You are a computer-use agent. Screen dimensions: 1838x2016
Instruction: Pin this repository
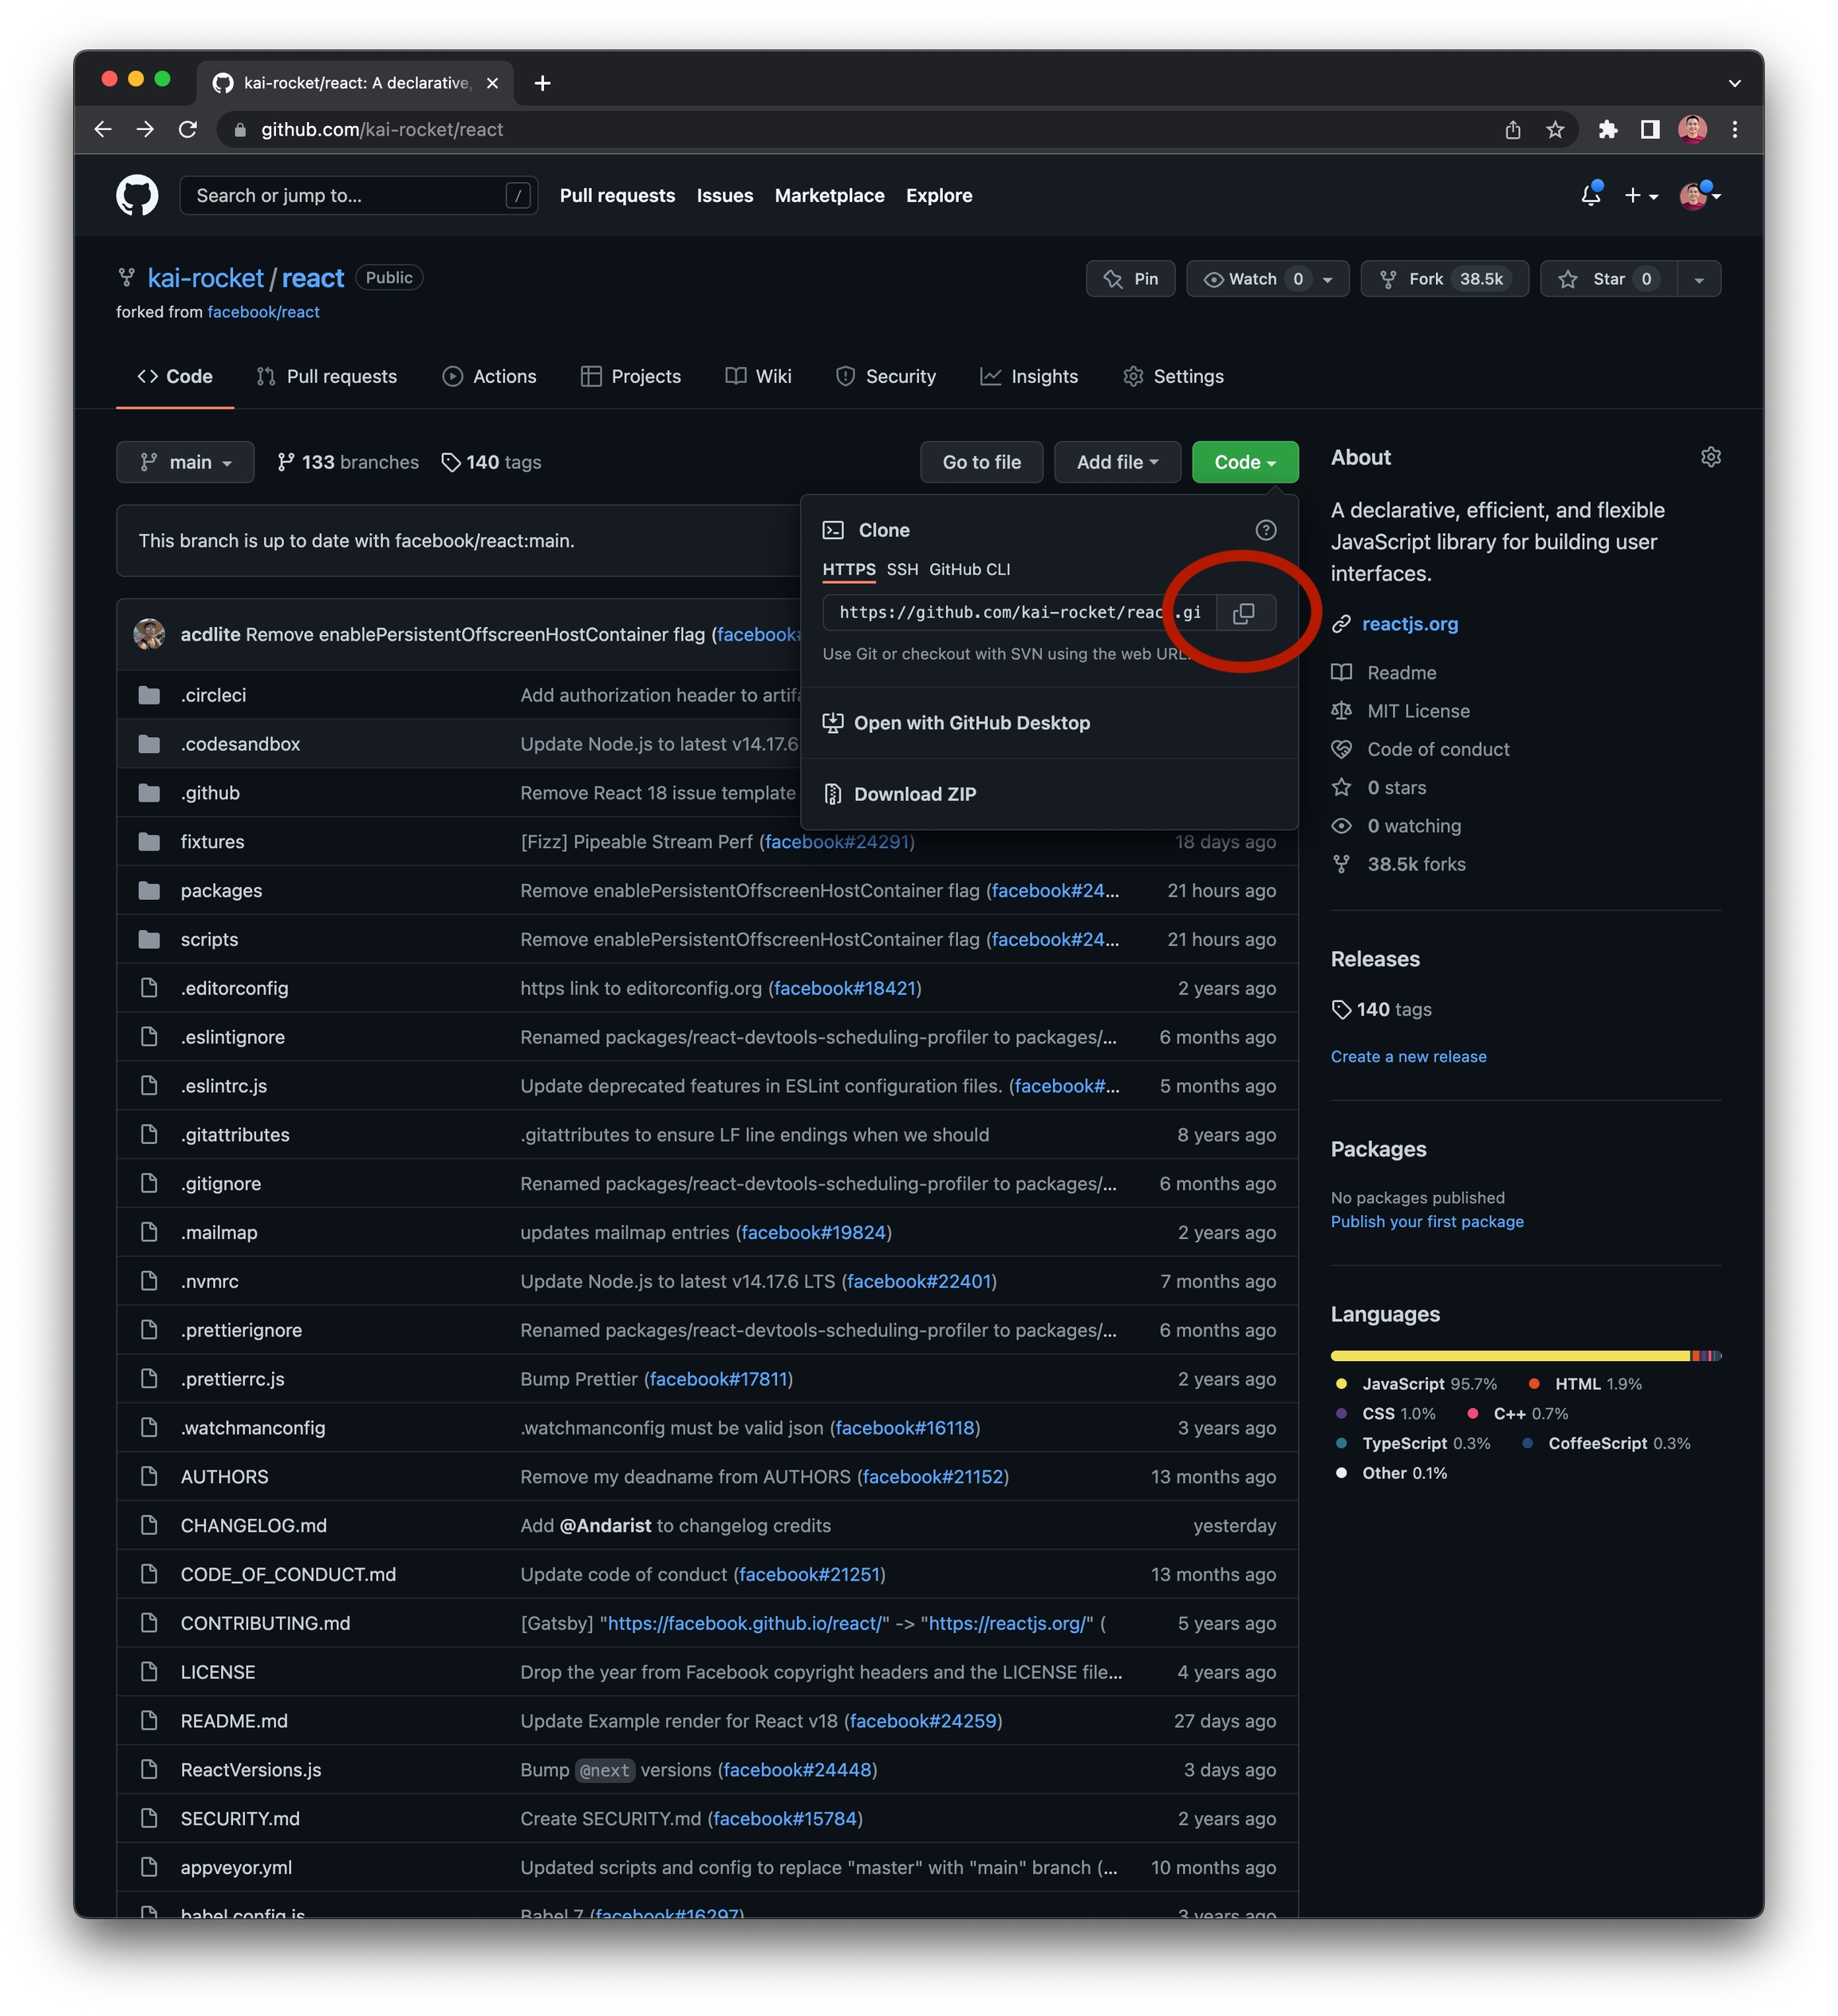pyautogui.click(x=1130, y=279)
